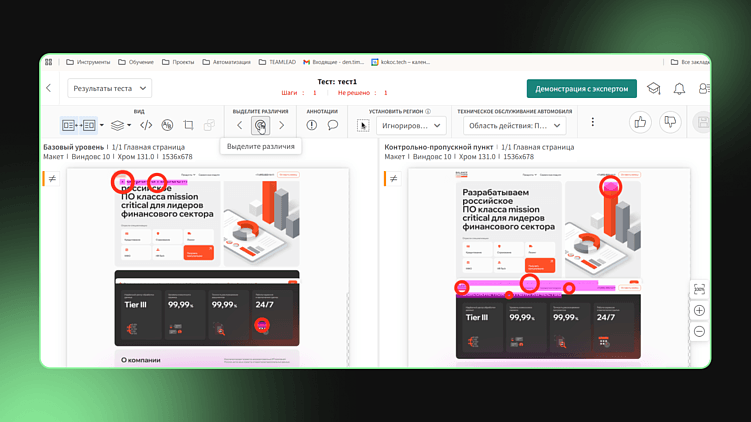Click the Тест: тест1 title
This screenshot has height=422, width=751.
tap(337, 82)
